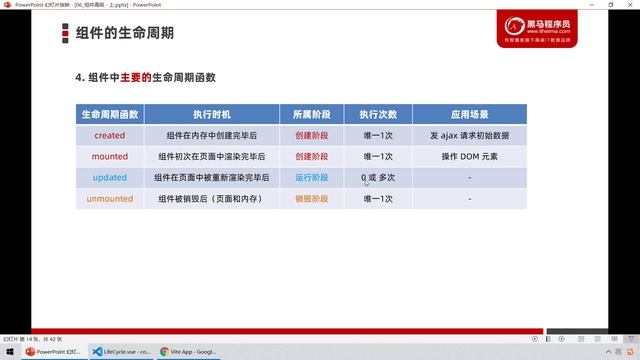Click the 执行时机 column header
This screenshot has height=360, width=640.
click(211, 114)
